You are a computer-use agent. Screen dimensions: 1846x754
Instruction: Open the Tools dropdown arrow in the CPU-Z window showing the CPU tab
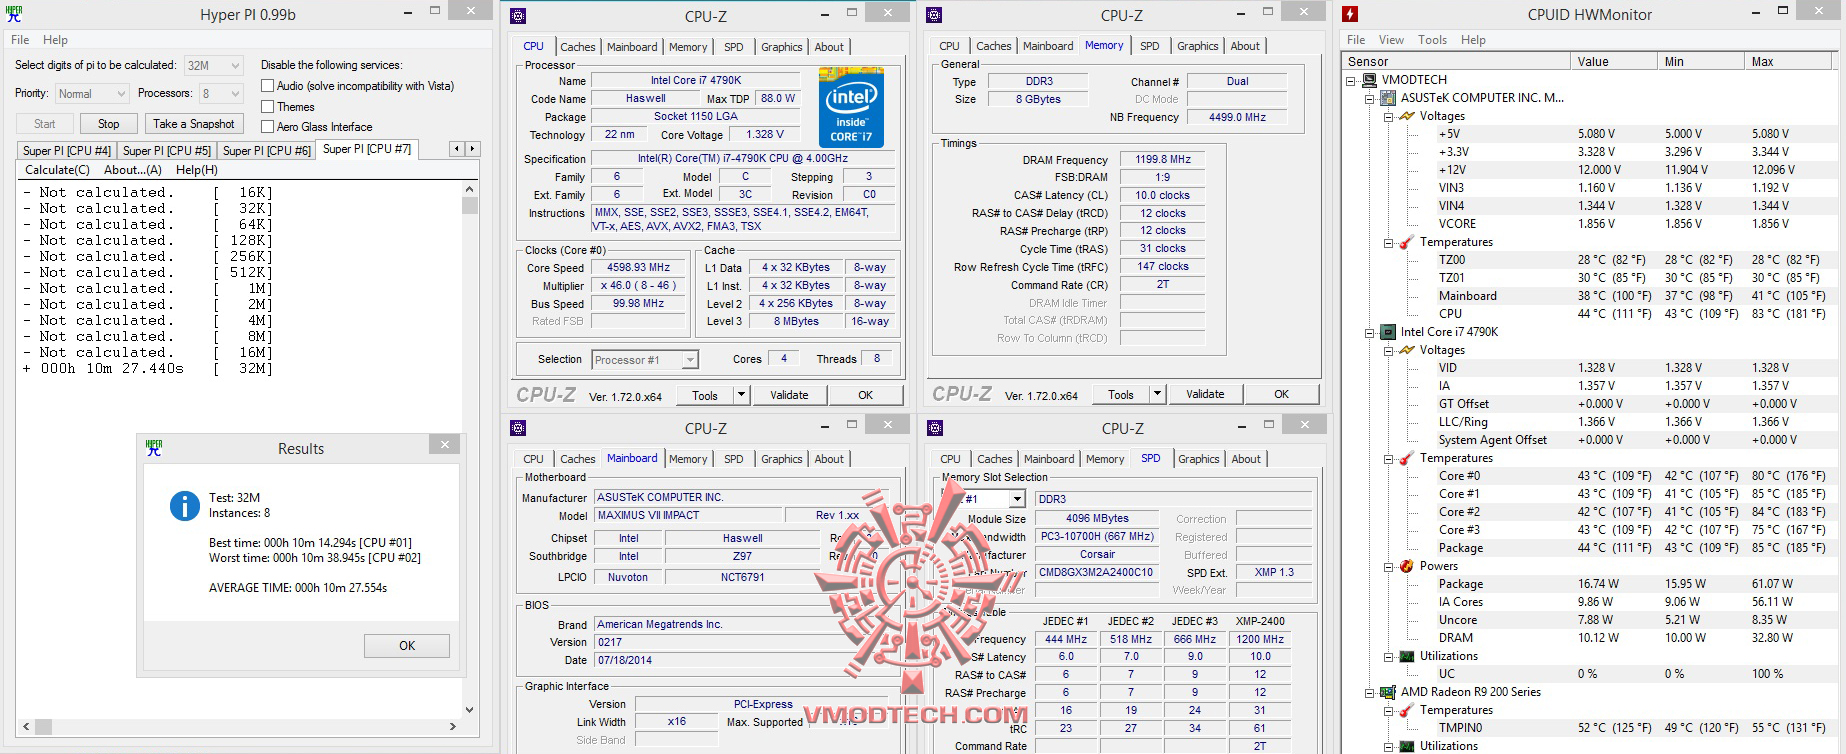[741, 395]
